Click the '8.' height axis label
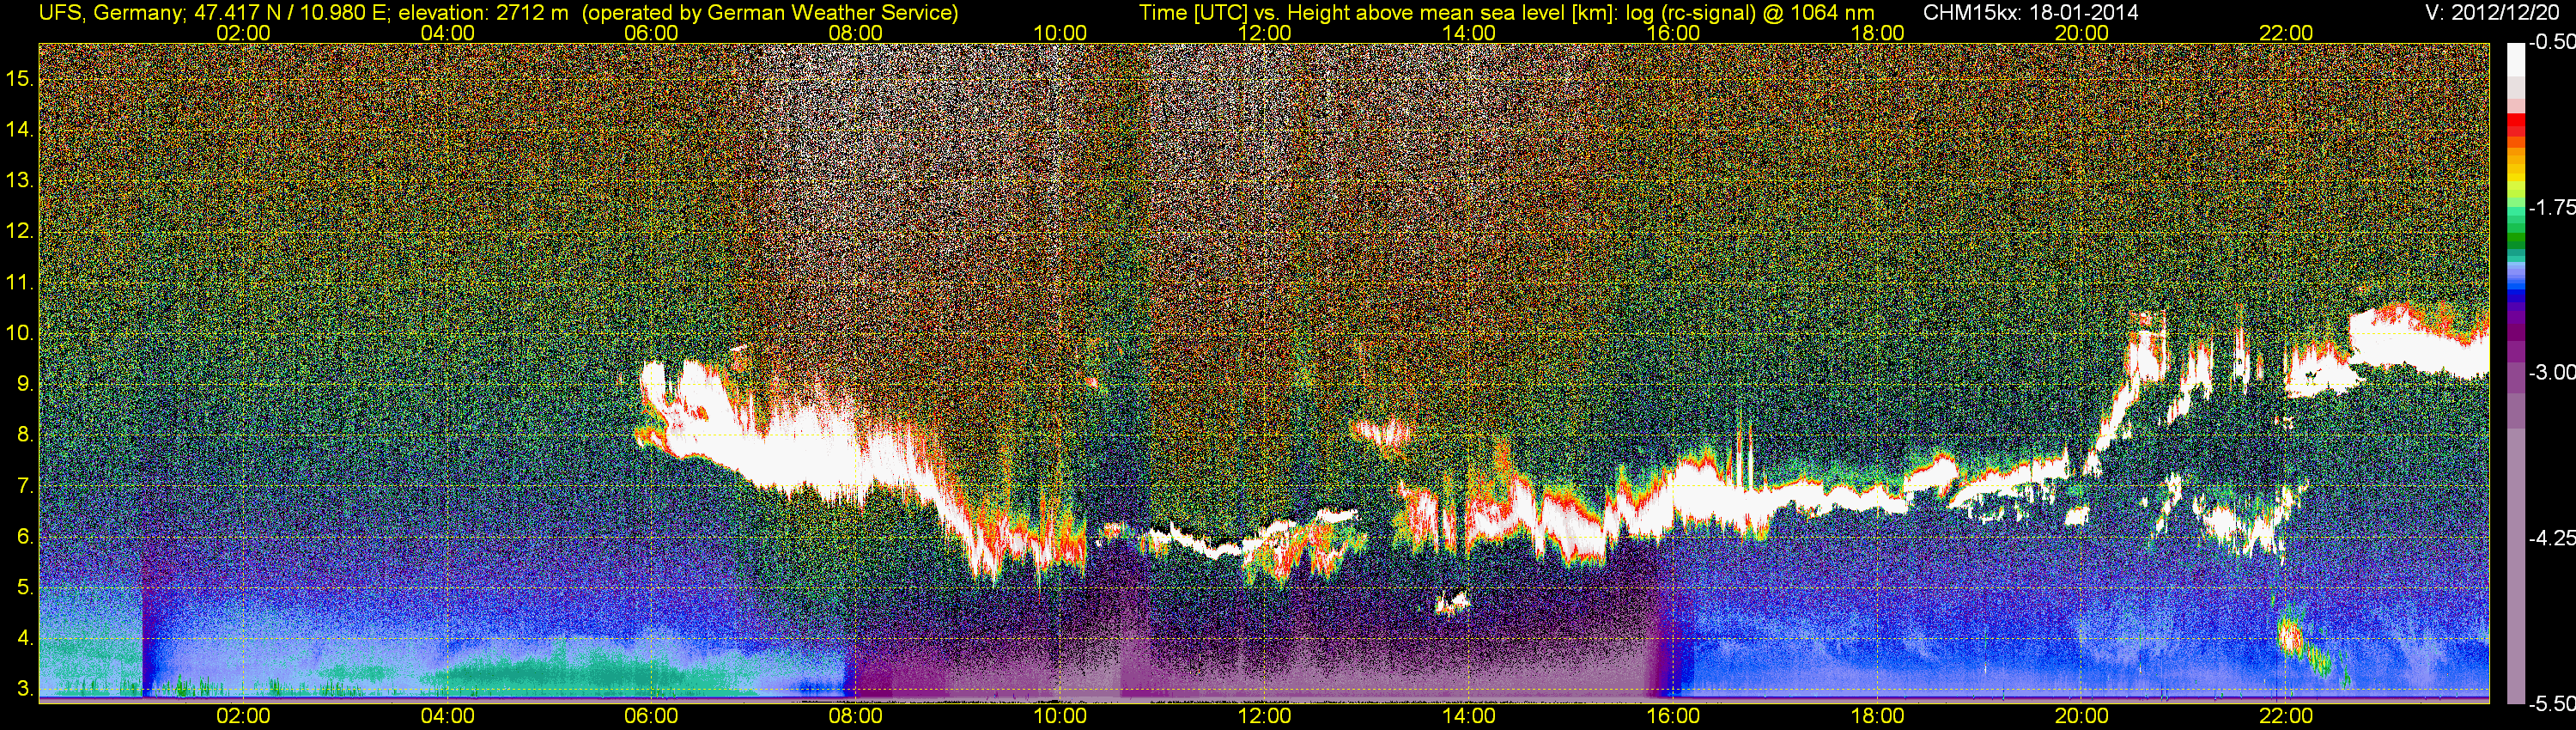This screenshot has width=2576, height=730. point(26,435)
